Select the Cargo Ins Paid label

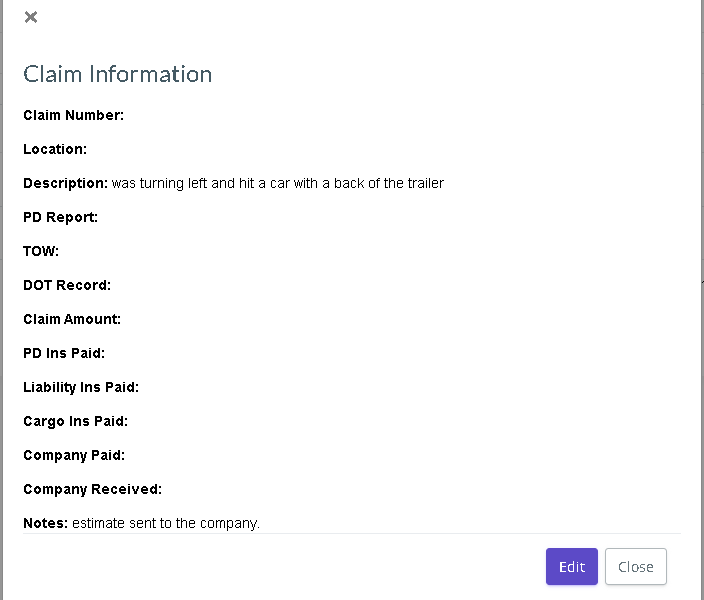75,421
